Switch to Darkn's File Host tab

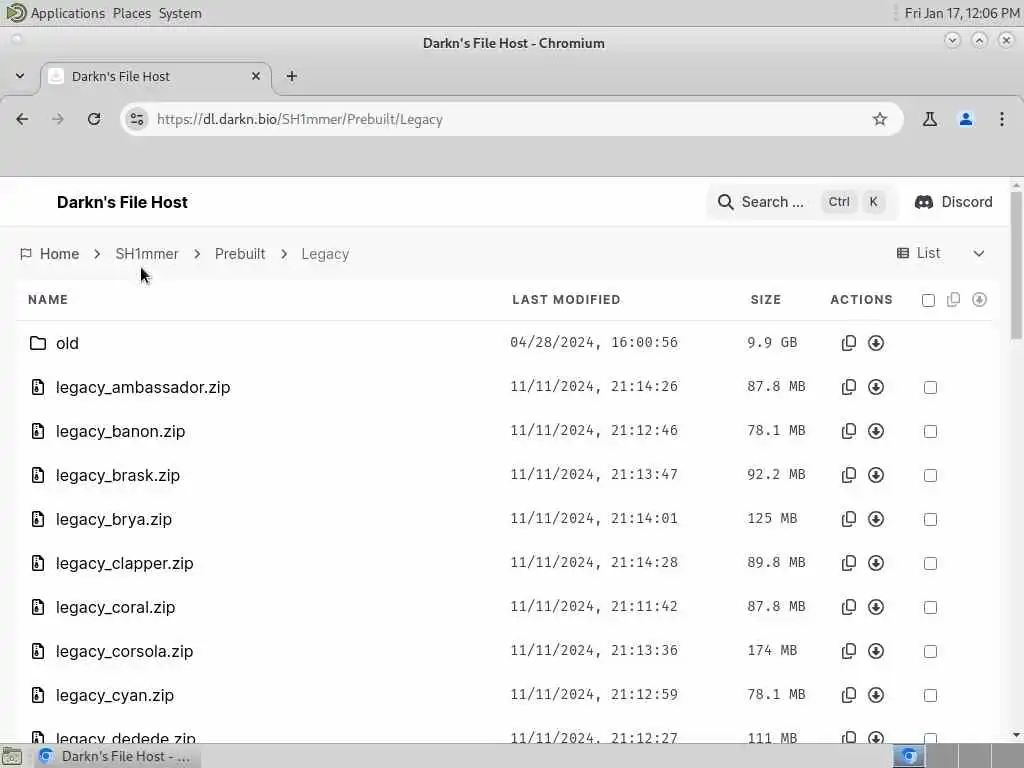[x=155, y=76]
